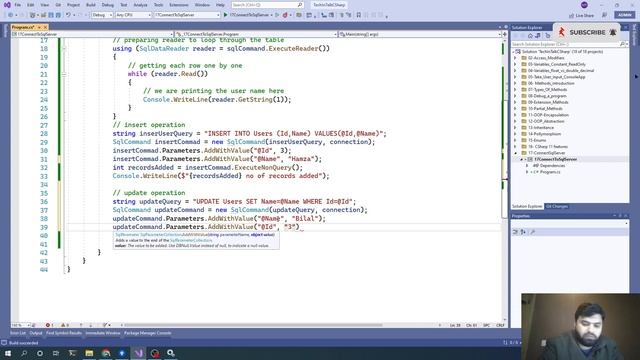
Task: Click Switch Views icon in Solution Explorer toolbar
Action: 538,36
